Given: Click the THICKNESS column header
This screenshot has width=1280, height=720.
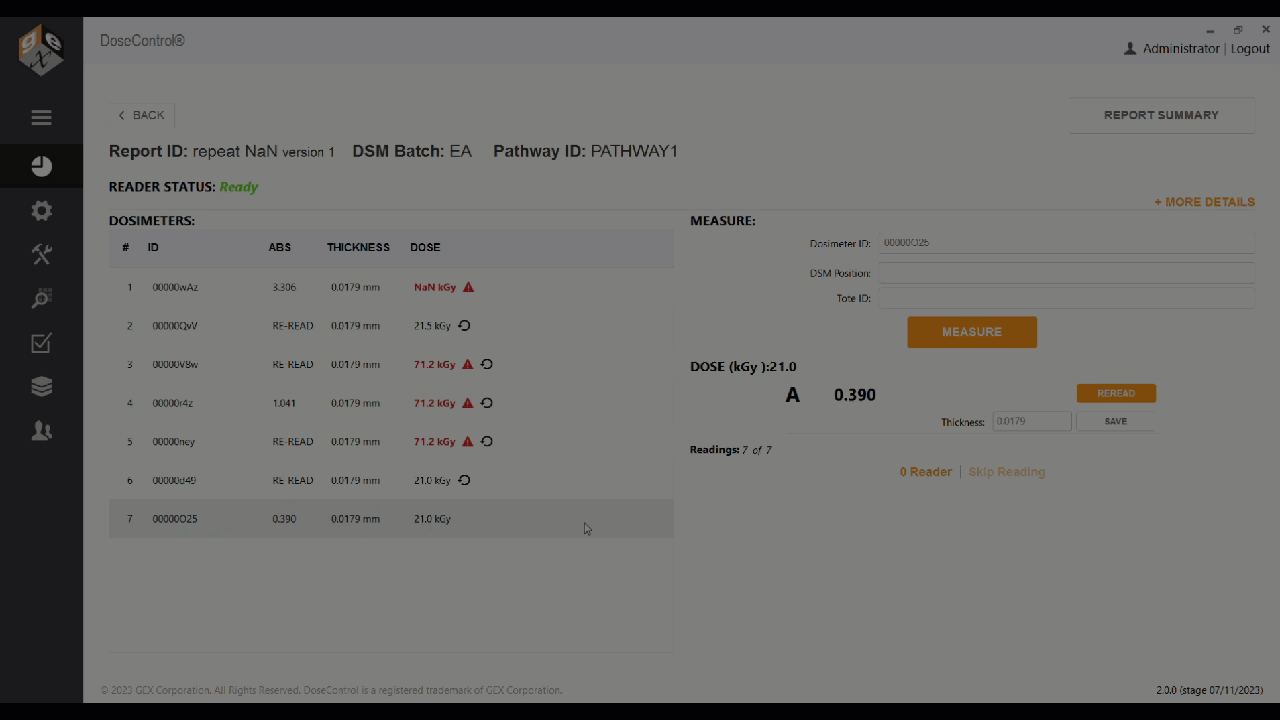Looking at the screenshot, I should pos(358,247).
